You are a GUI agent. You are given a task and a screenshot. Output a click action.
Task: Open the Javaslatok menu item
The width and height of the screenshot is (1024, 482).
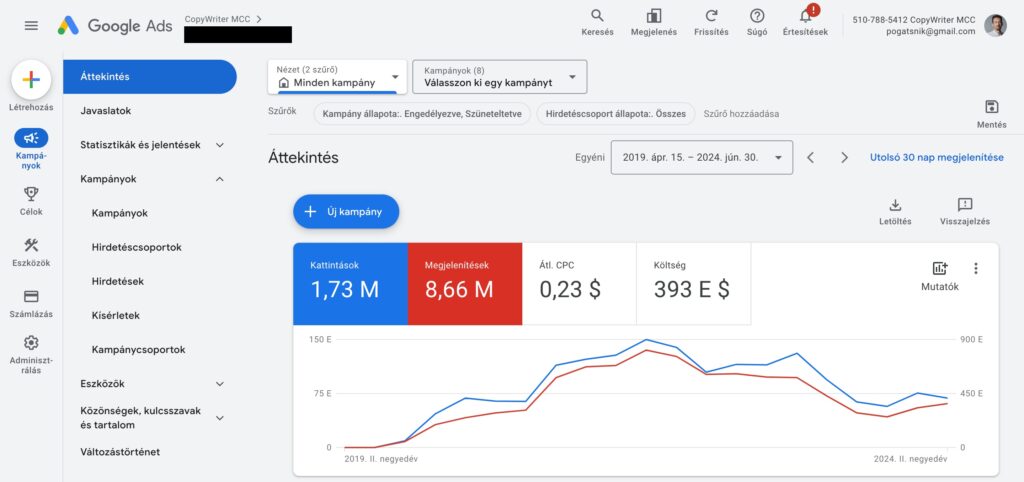(x=106, y=111)
